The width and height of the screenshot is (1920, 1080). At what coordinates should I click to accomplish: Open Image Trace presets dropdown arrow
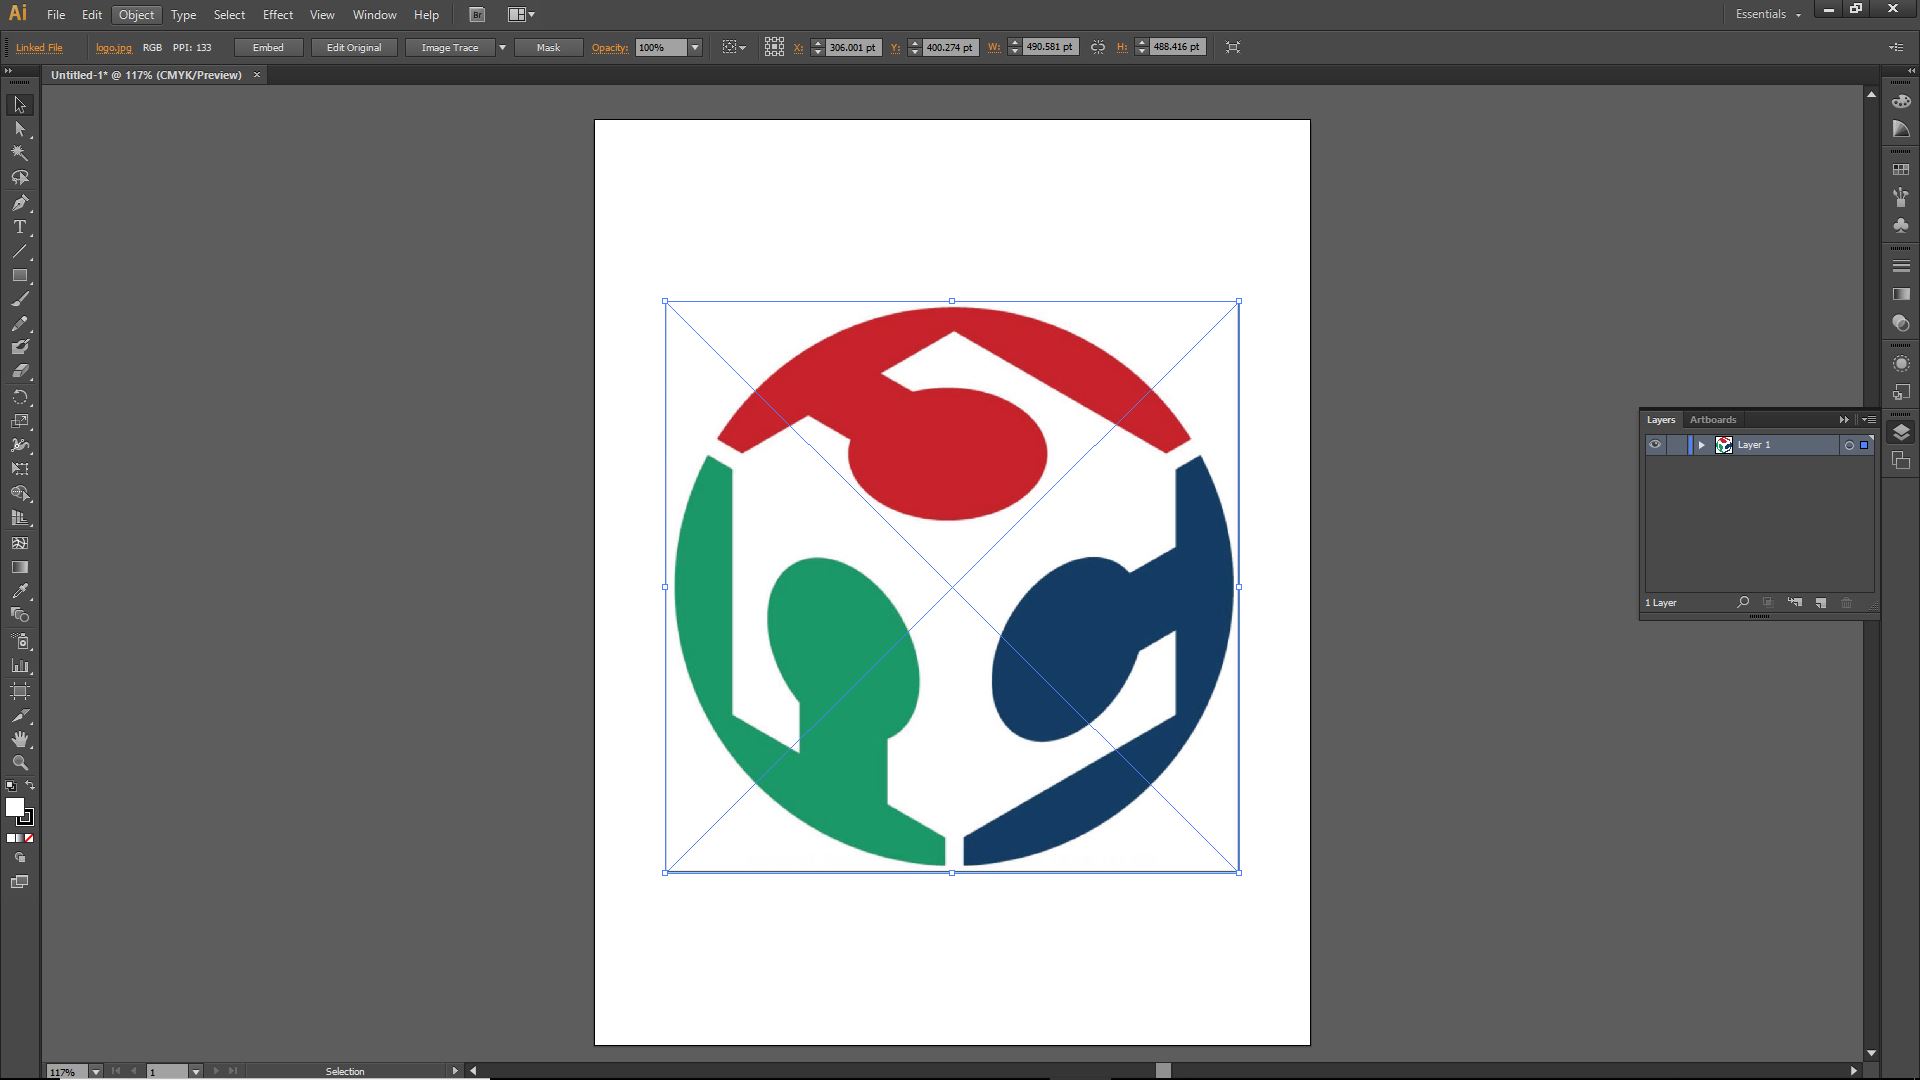(x=502, y=47)
